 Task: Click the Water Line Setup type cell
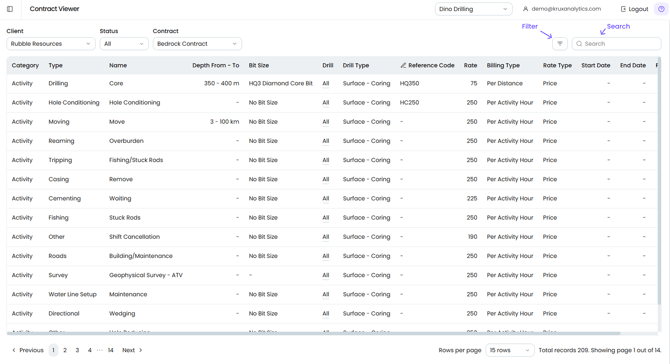73,294
